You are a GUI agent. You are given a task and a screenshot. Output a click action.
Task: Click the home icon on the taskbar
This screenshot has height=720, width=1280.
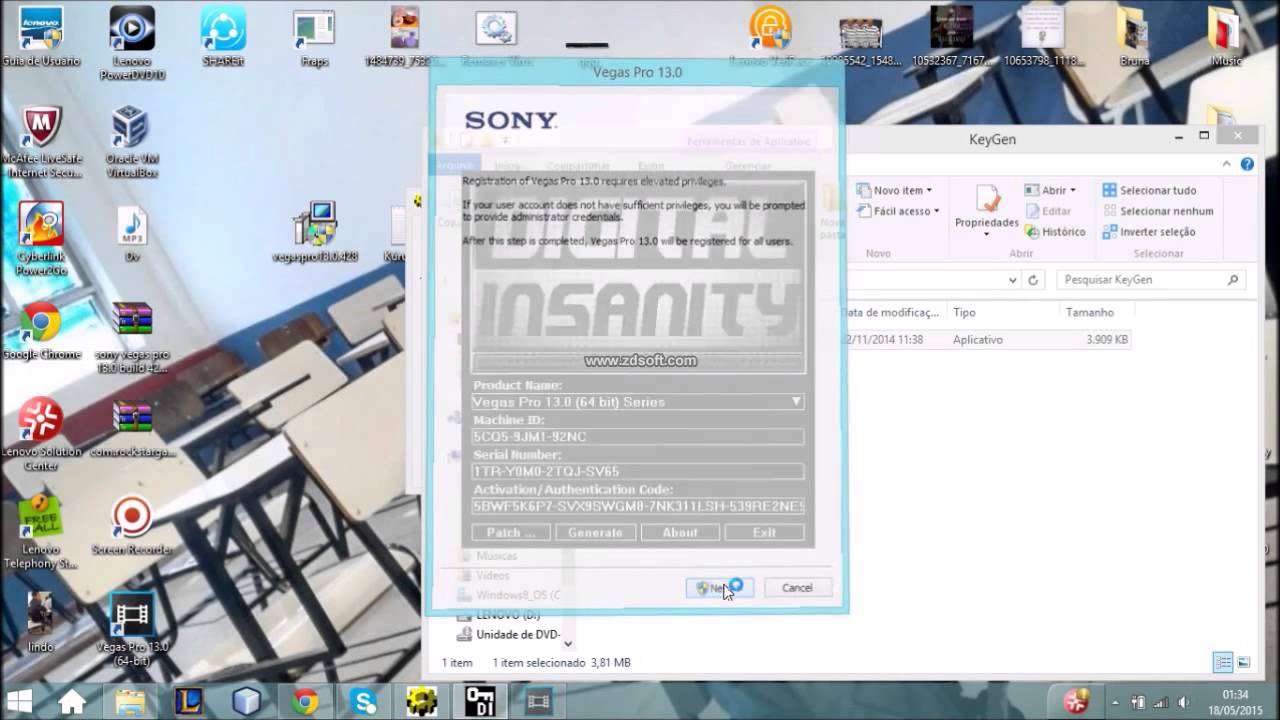[x=71, y=701]
